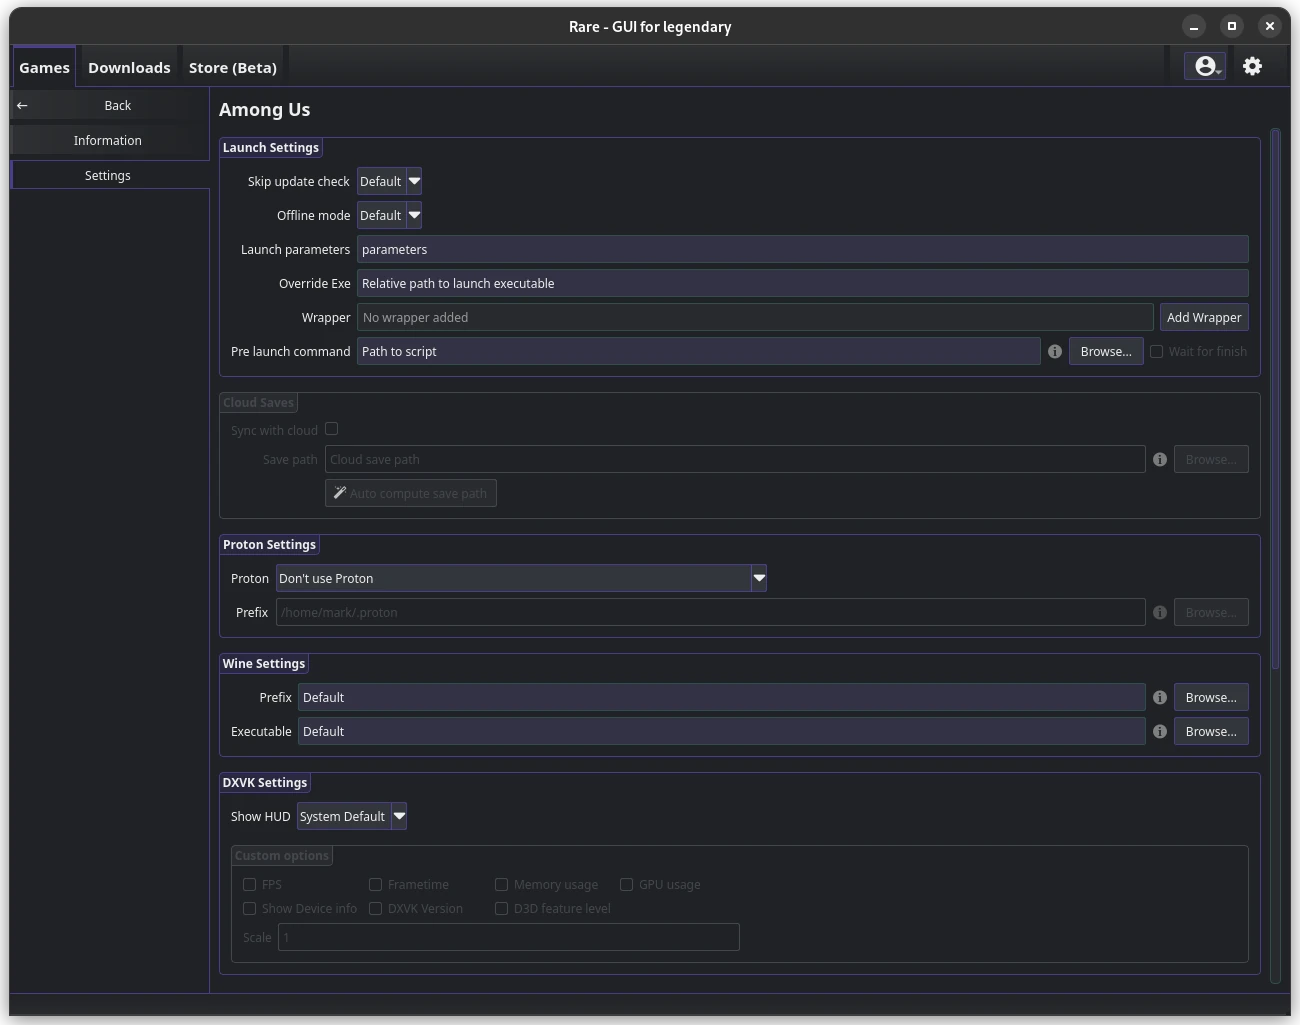Click info icon beside Wine Prefix

point(1160,697)
